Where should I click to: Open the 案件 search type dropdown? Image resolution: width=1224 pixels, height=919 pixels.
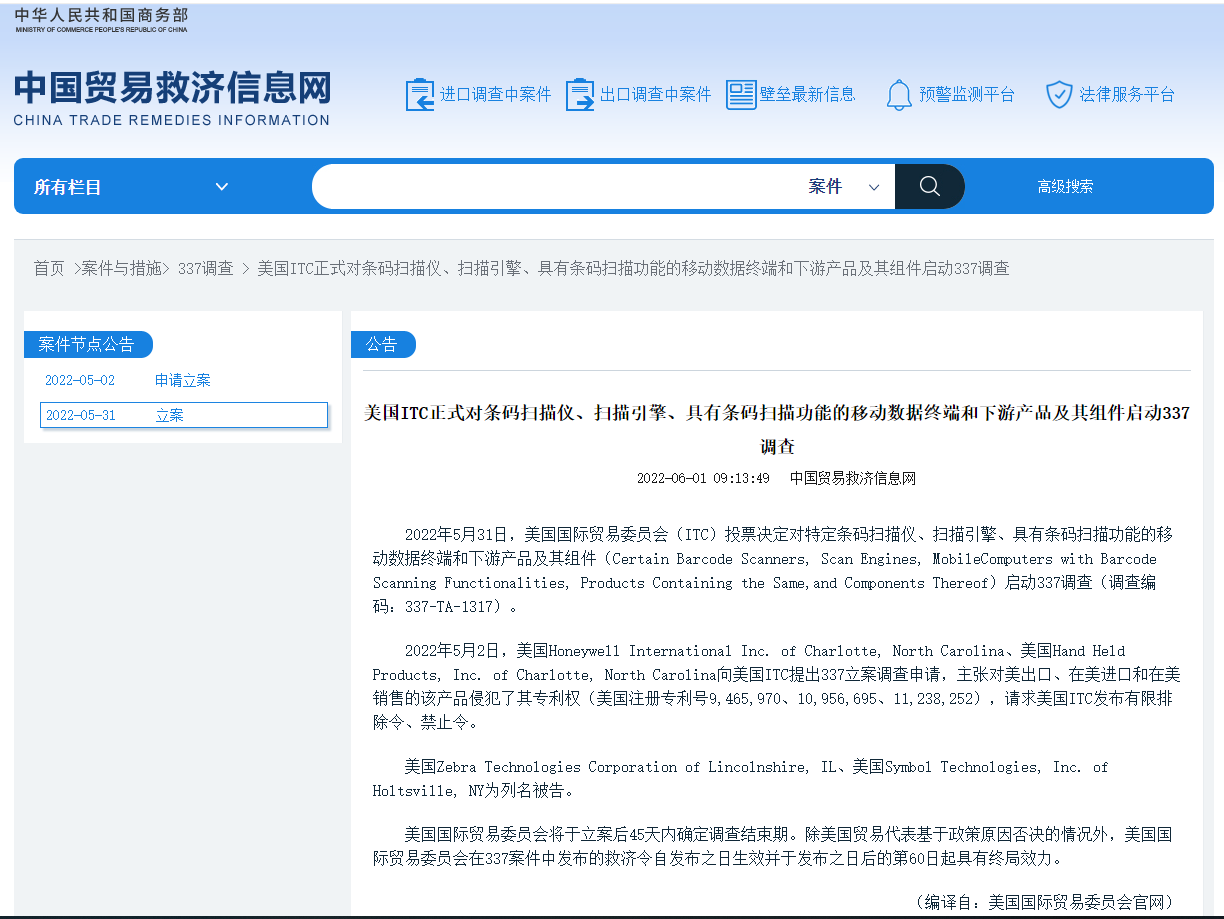click(x=844, y=187)
